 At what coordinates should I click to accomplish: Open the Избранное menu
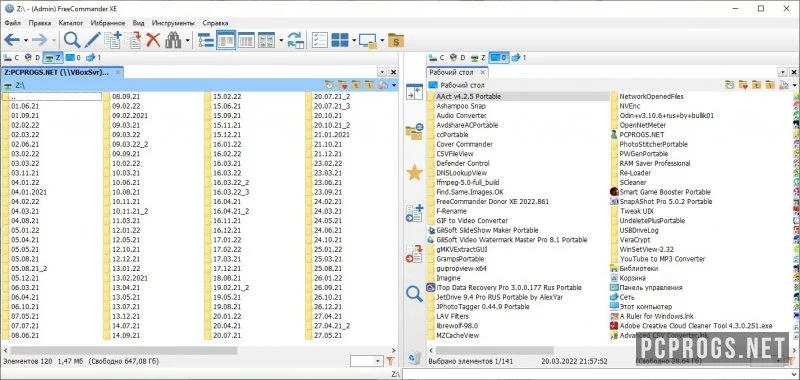[x=108, y=23]
